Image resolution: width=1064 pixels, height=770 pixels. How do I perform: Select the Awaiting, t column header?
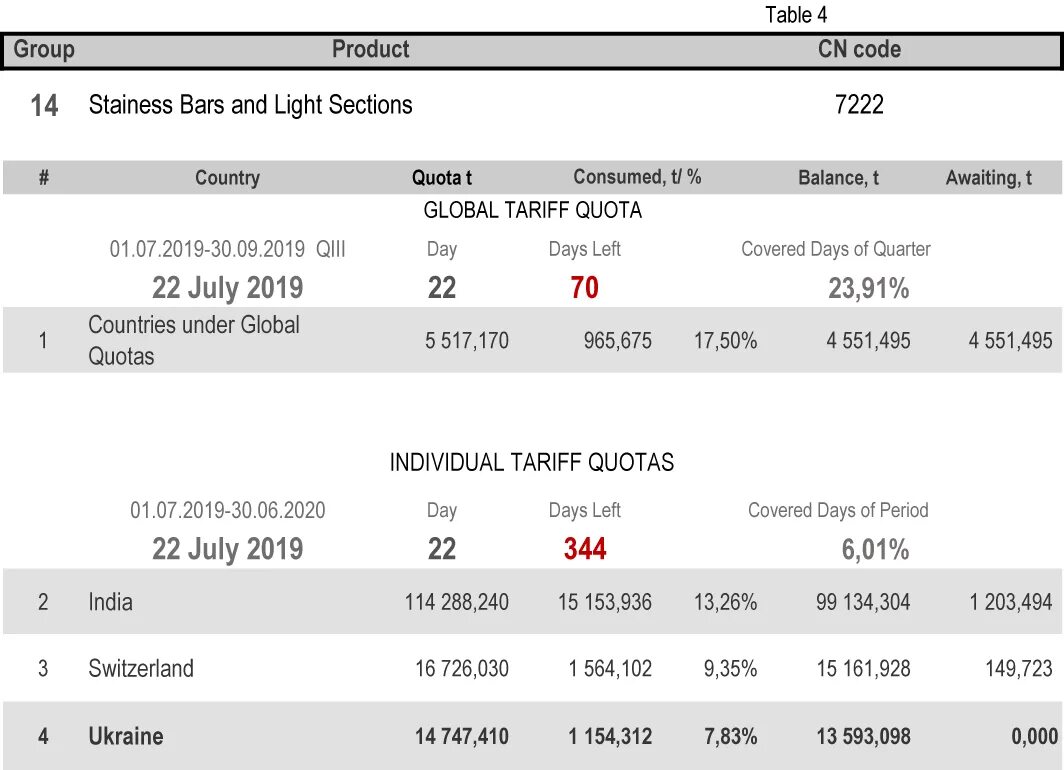pyautogui.click(x=989, y=178)
